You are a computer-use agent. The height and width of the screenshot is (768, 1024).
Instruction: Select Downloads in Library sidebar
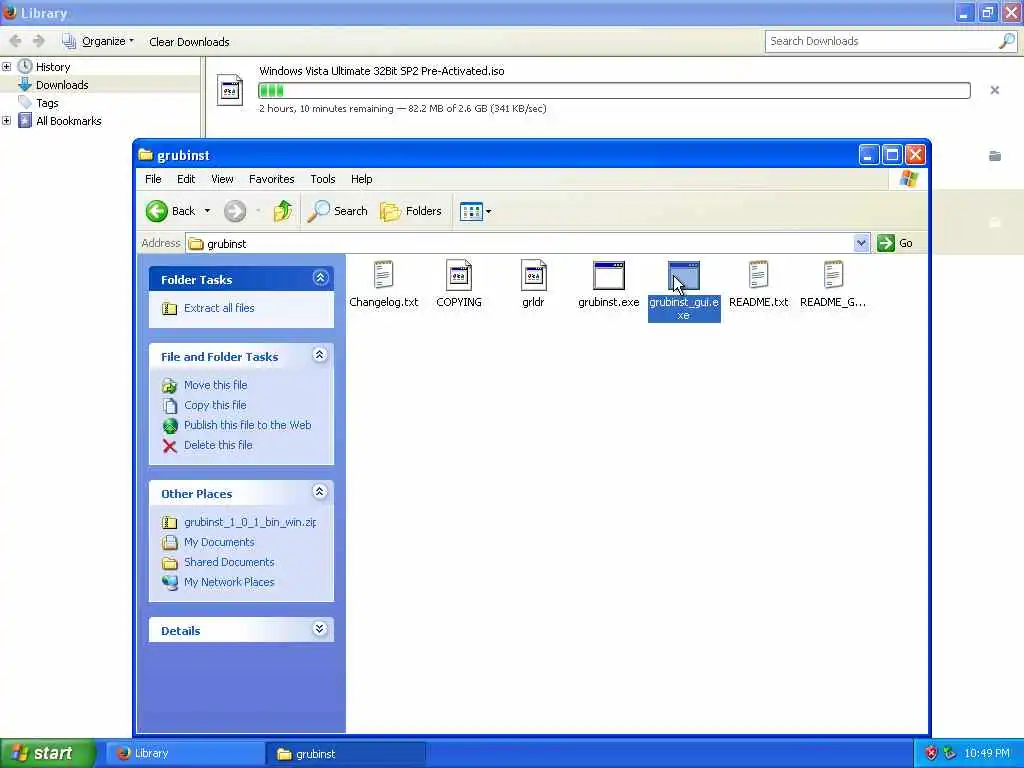click(x=62, y=85)
